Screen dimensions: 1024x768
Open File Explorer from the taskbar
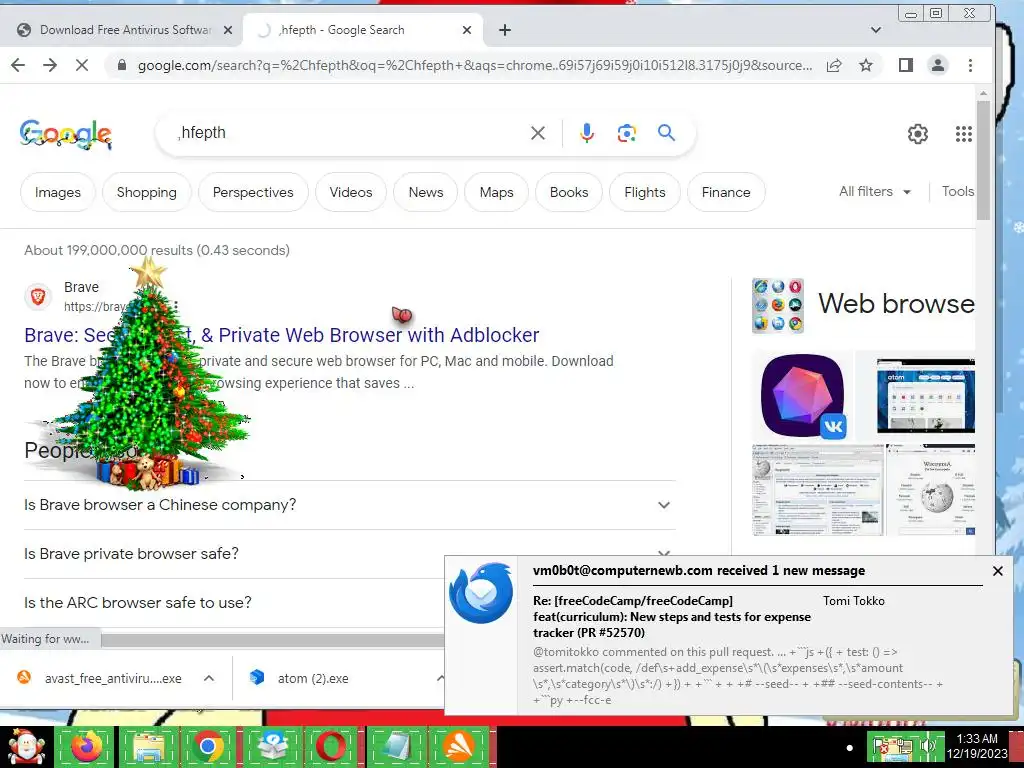coord(148,747)
